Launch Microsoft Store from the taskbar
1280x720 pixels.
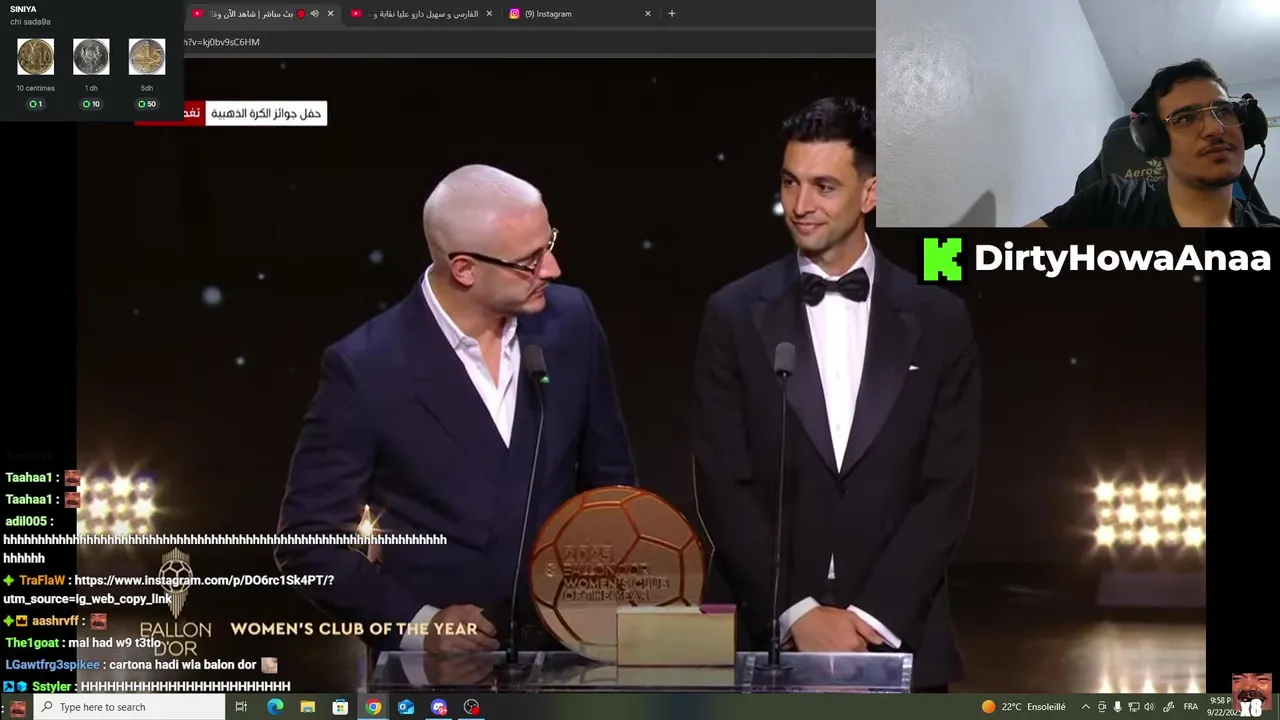point(340,707)
